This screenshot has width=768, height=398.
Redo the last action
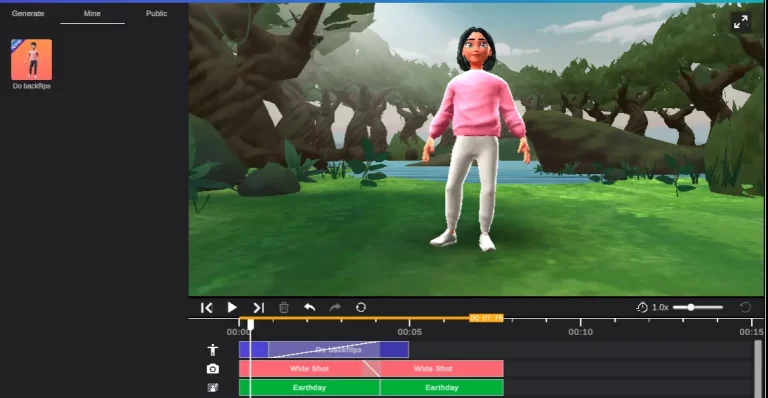[x=335, y=307]
